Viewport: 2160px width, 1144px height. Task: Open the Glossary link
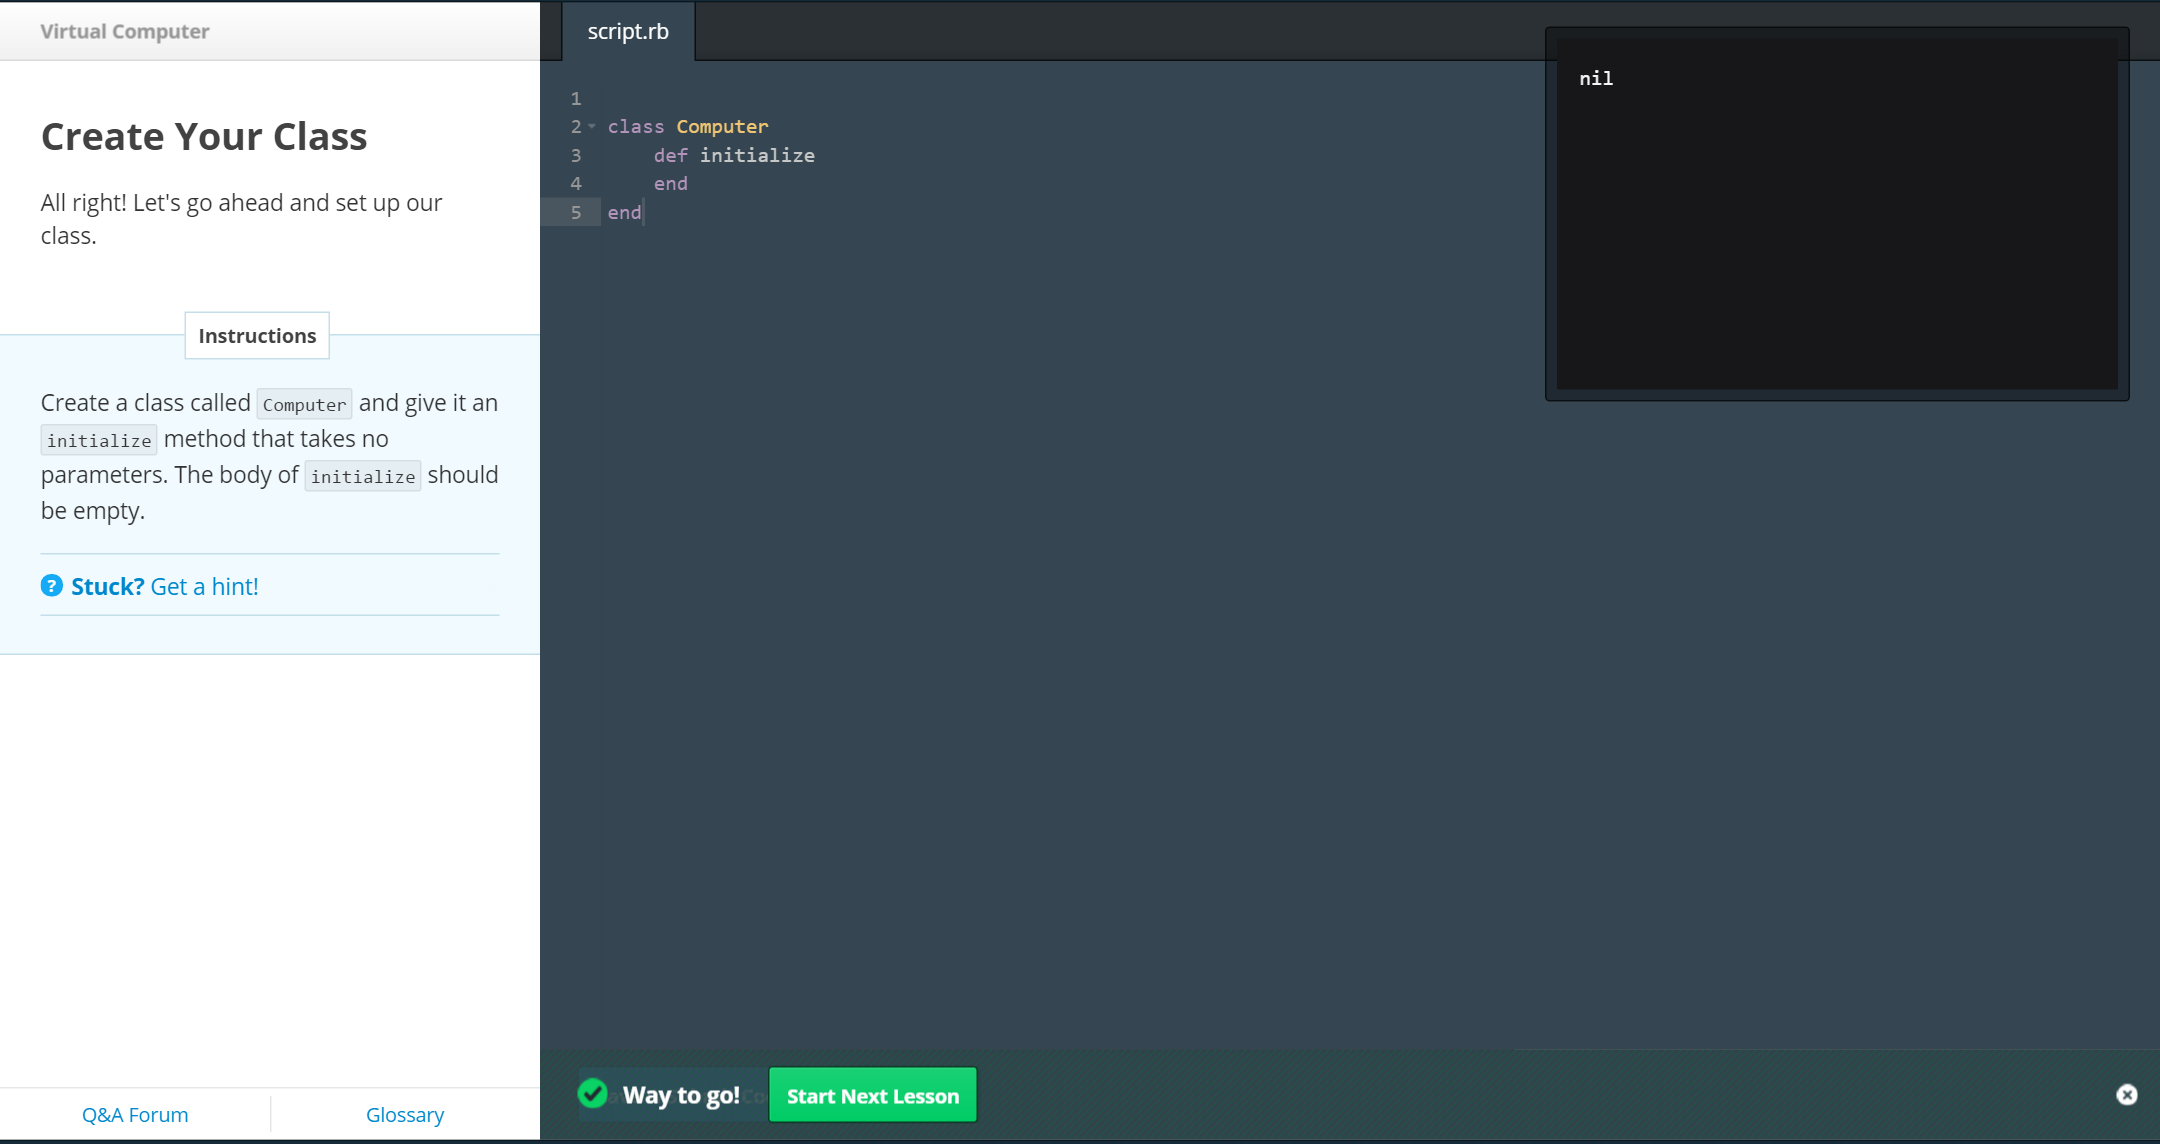(x=405, y=1114)
